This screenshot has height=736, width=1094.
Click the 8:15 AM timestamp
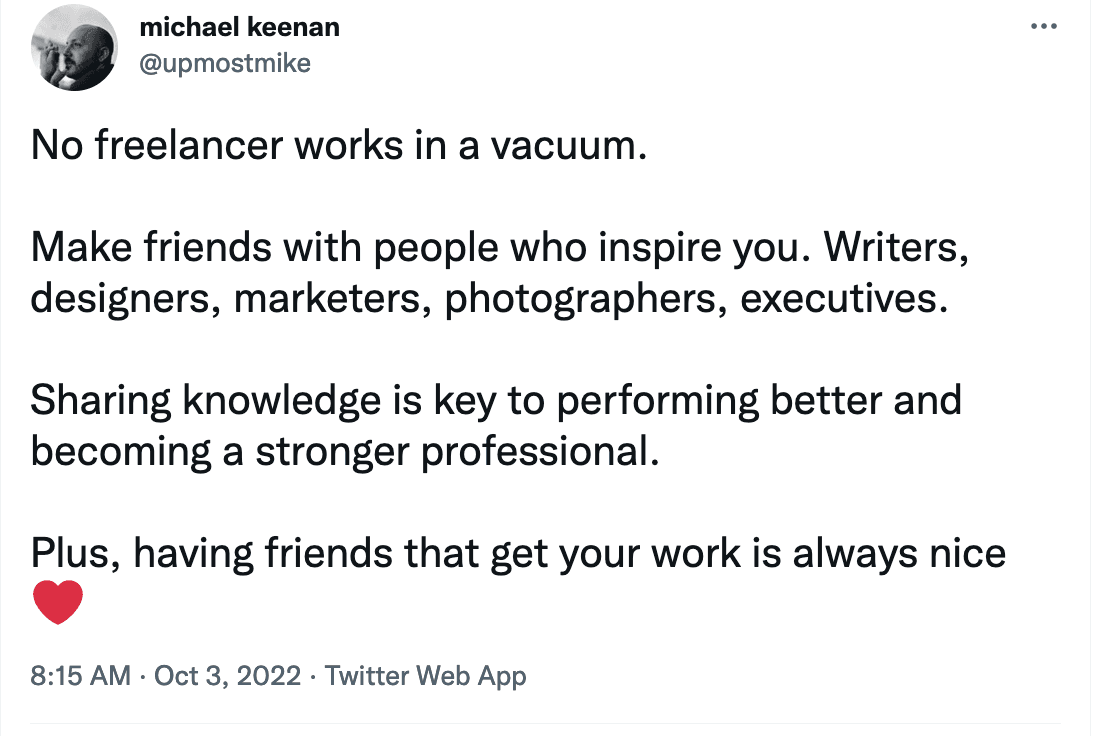[81, 676]
